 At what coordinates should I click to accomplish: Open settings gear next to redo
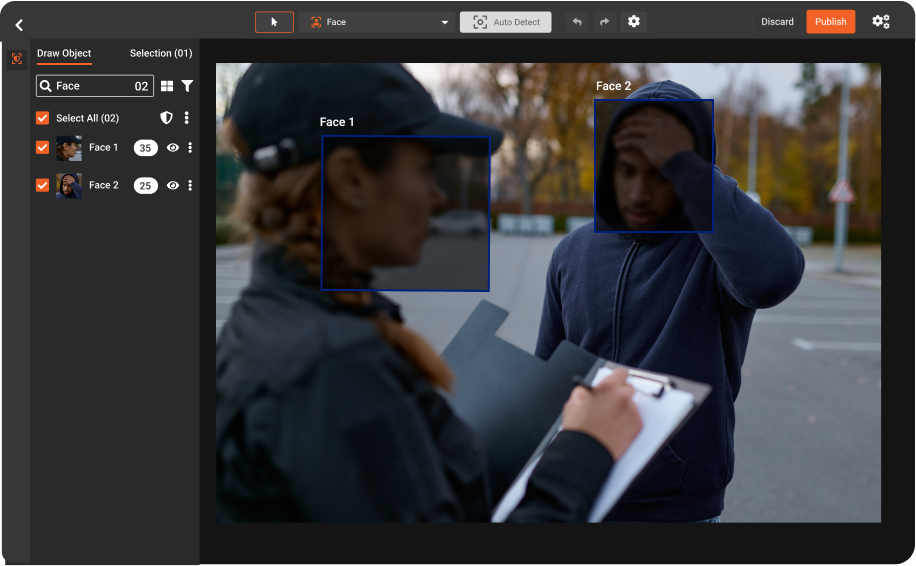pos(633,22)
